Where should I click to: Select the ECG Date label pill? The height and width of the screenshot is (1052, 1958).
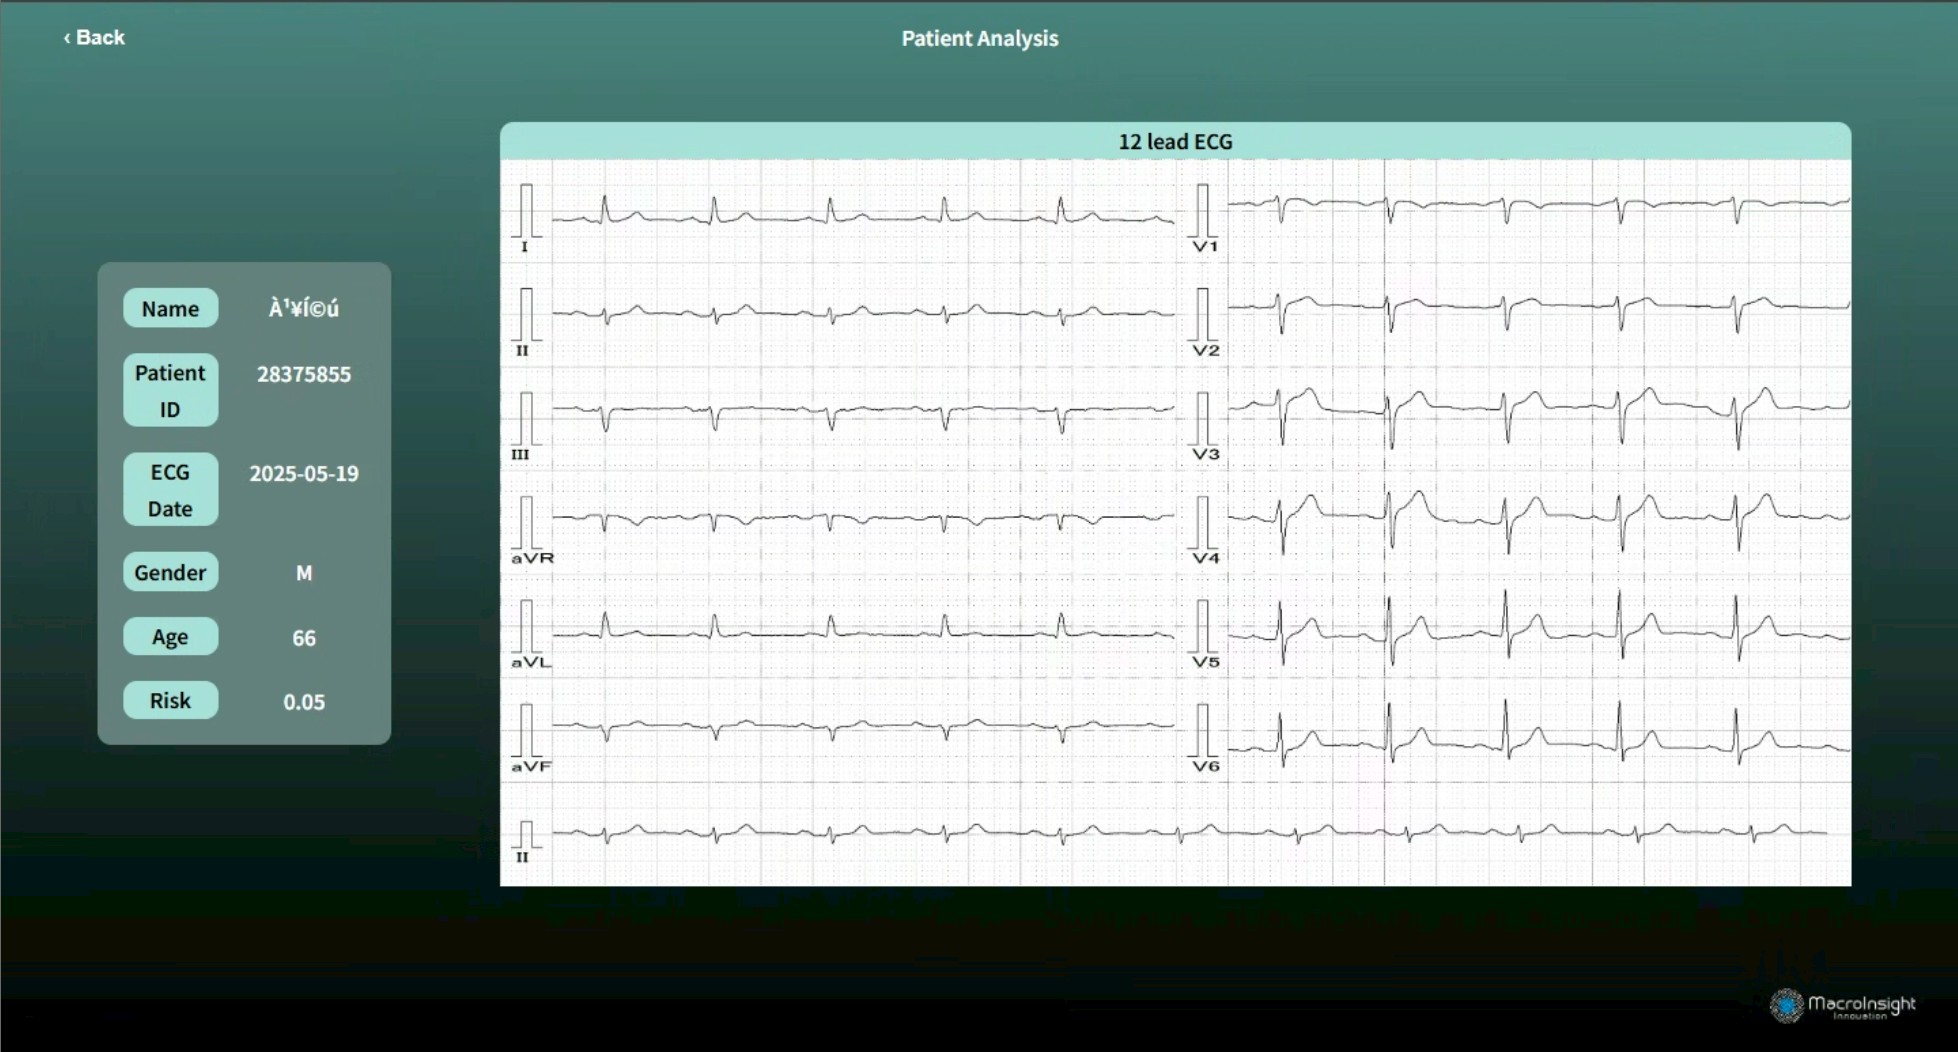click(170, 489)
